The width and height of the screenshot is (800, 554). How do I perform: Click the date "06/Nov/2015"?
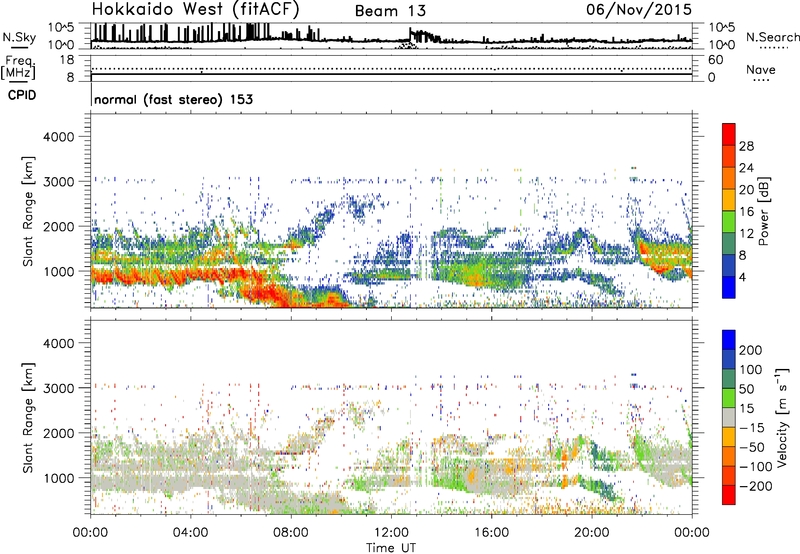click(x=639, y=9)
